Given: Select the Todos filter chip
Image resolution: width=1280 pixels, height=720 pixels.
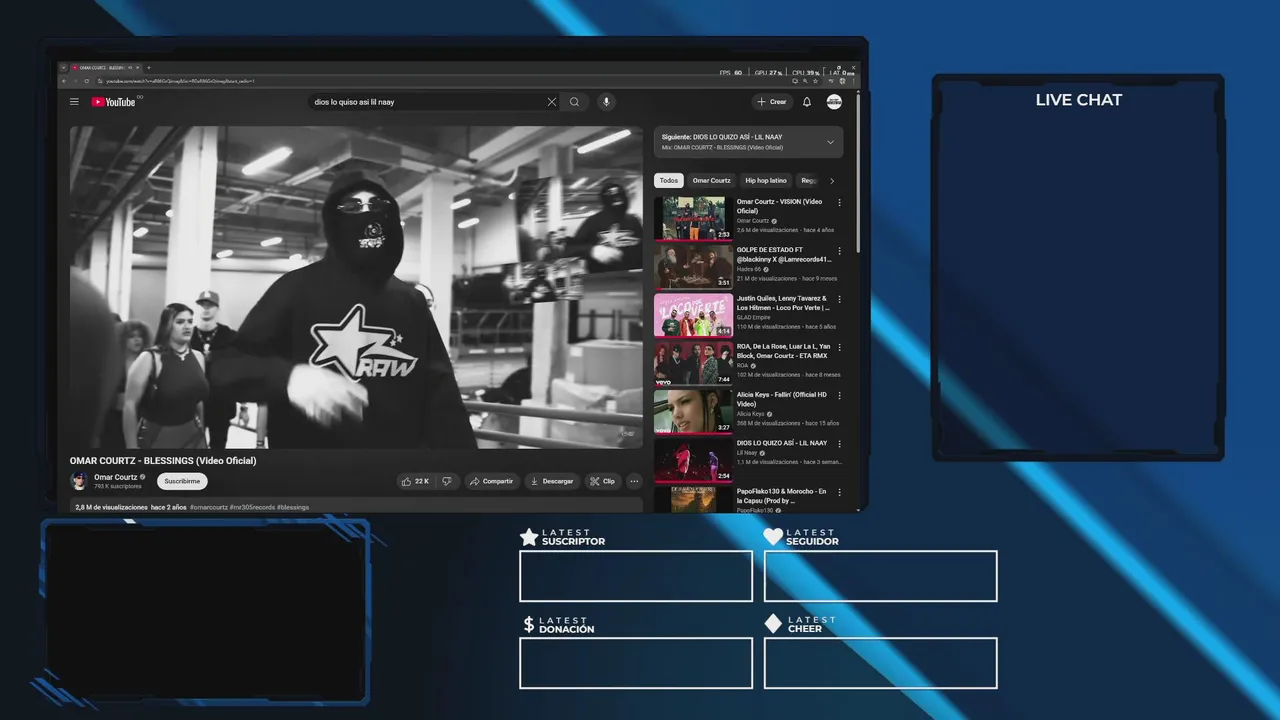Looking at the screenshot, I should tap(669, 181).
